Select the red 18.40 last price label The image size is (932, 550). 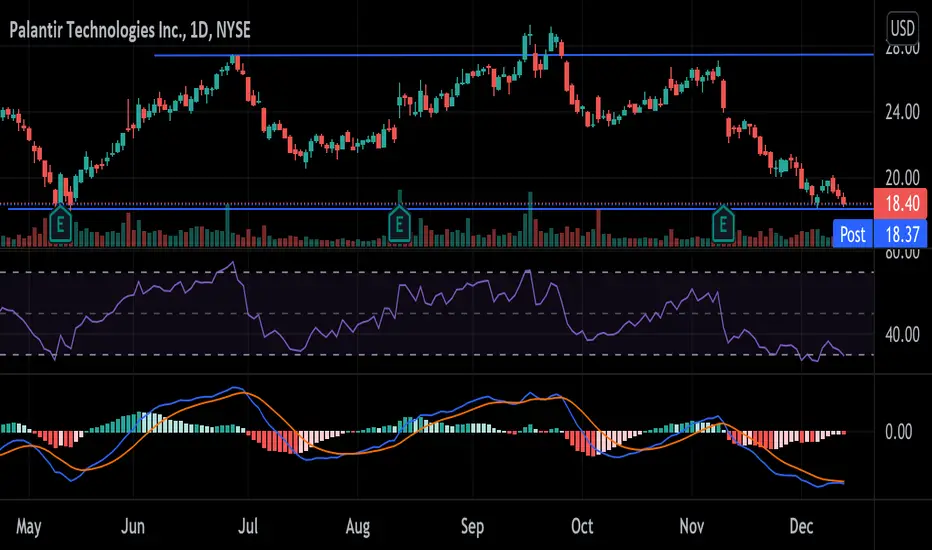point(900,203)
